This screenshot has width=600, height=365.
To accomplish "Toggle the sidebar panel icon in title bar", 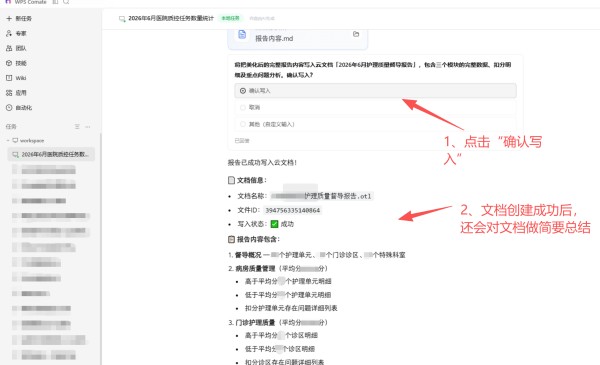I will point(55,2).
